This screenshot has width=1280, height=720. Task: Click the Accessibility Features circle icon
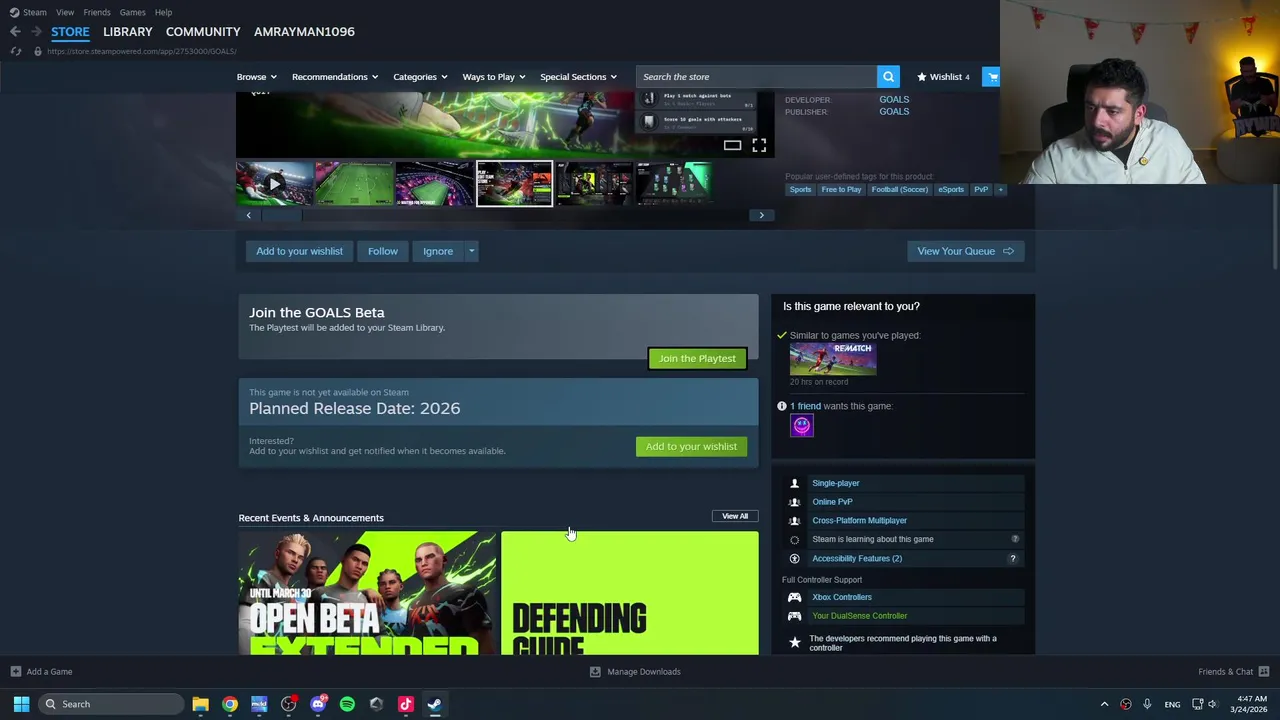point(794,559)
